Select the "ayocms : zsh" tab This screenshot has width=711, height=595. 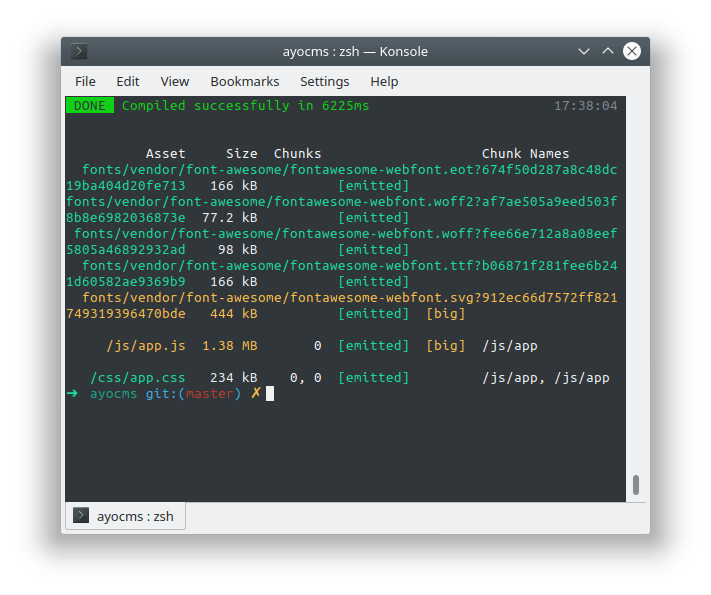click(x=126, y=516)
